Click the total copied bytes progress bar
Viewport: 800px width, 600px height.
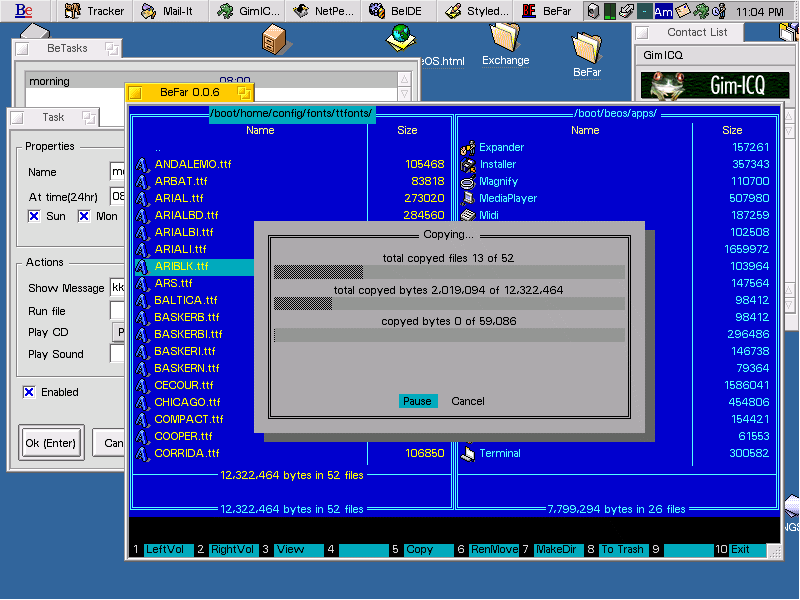pos(449,304)
